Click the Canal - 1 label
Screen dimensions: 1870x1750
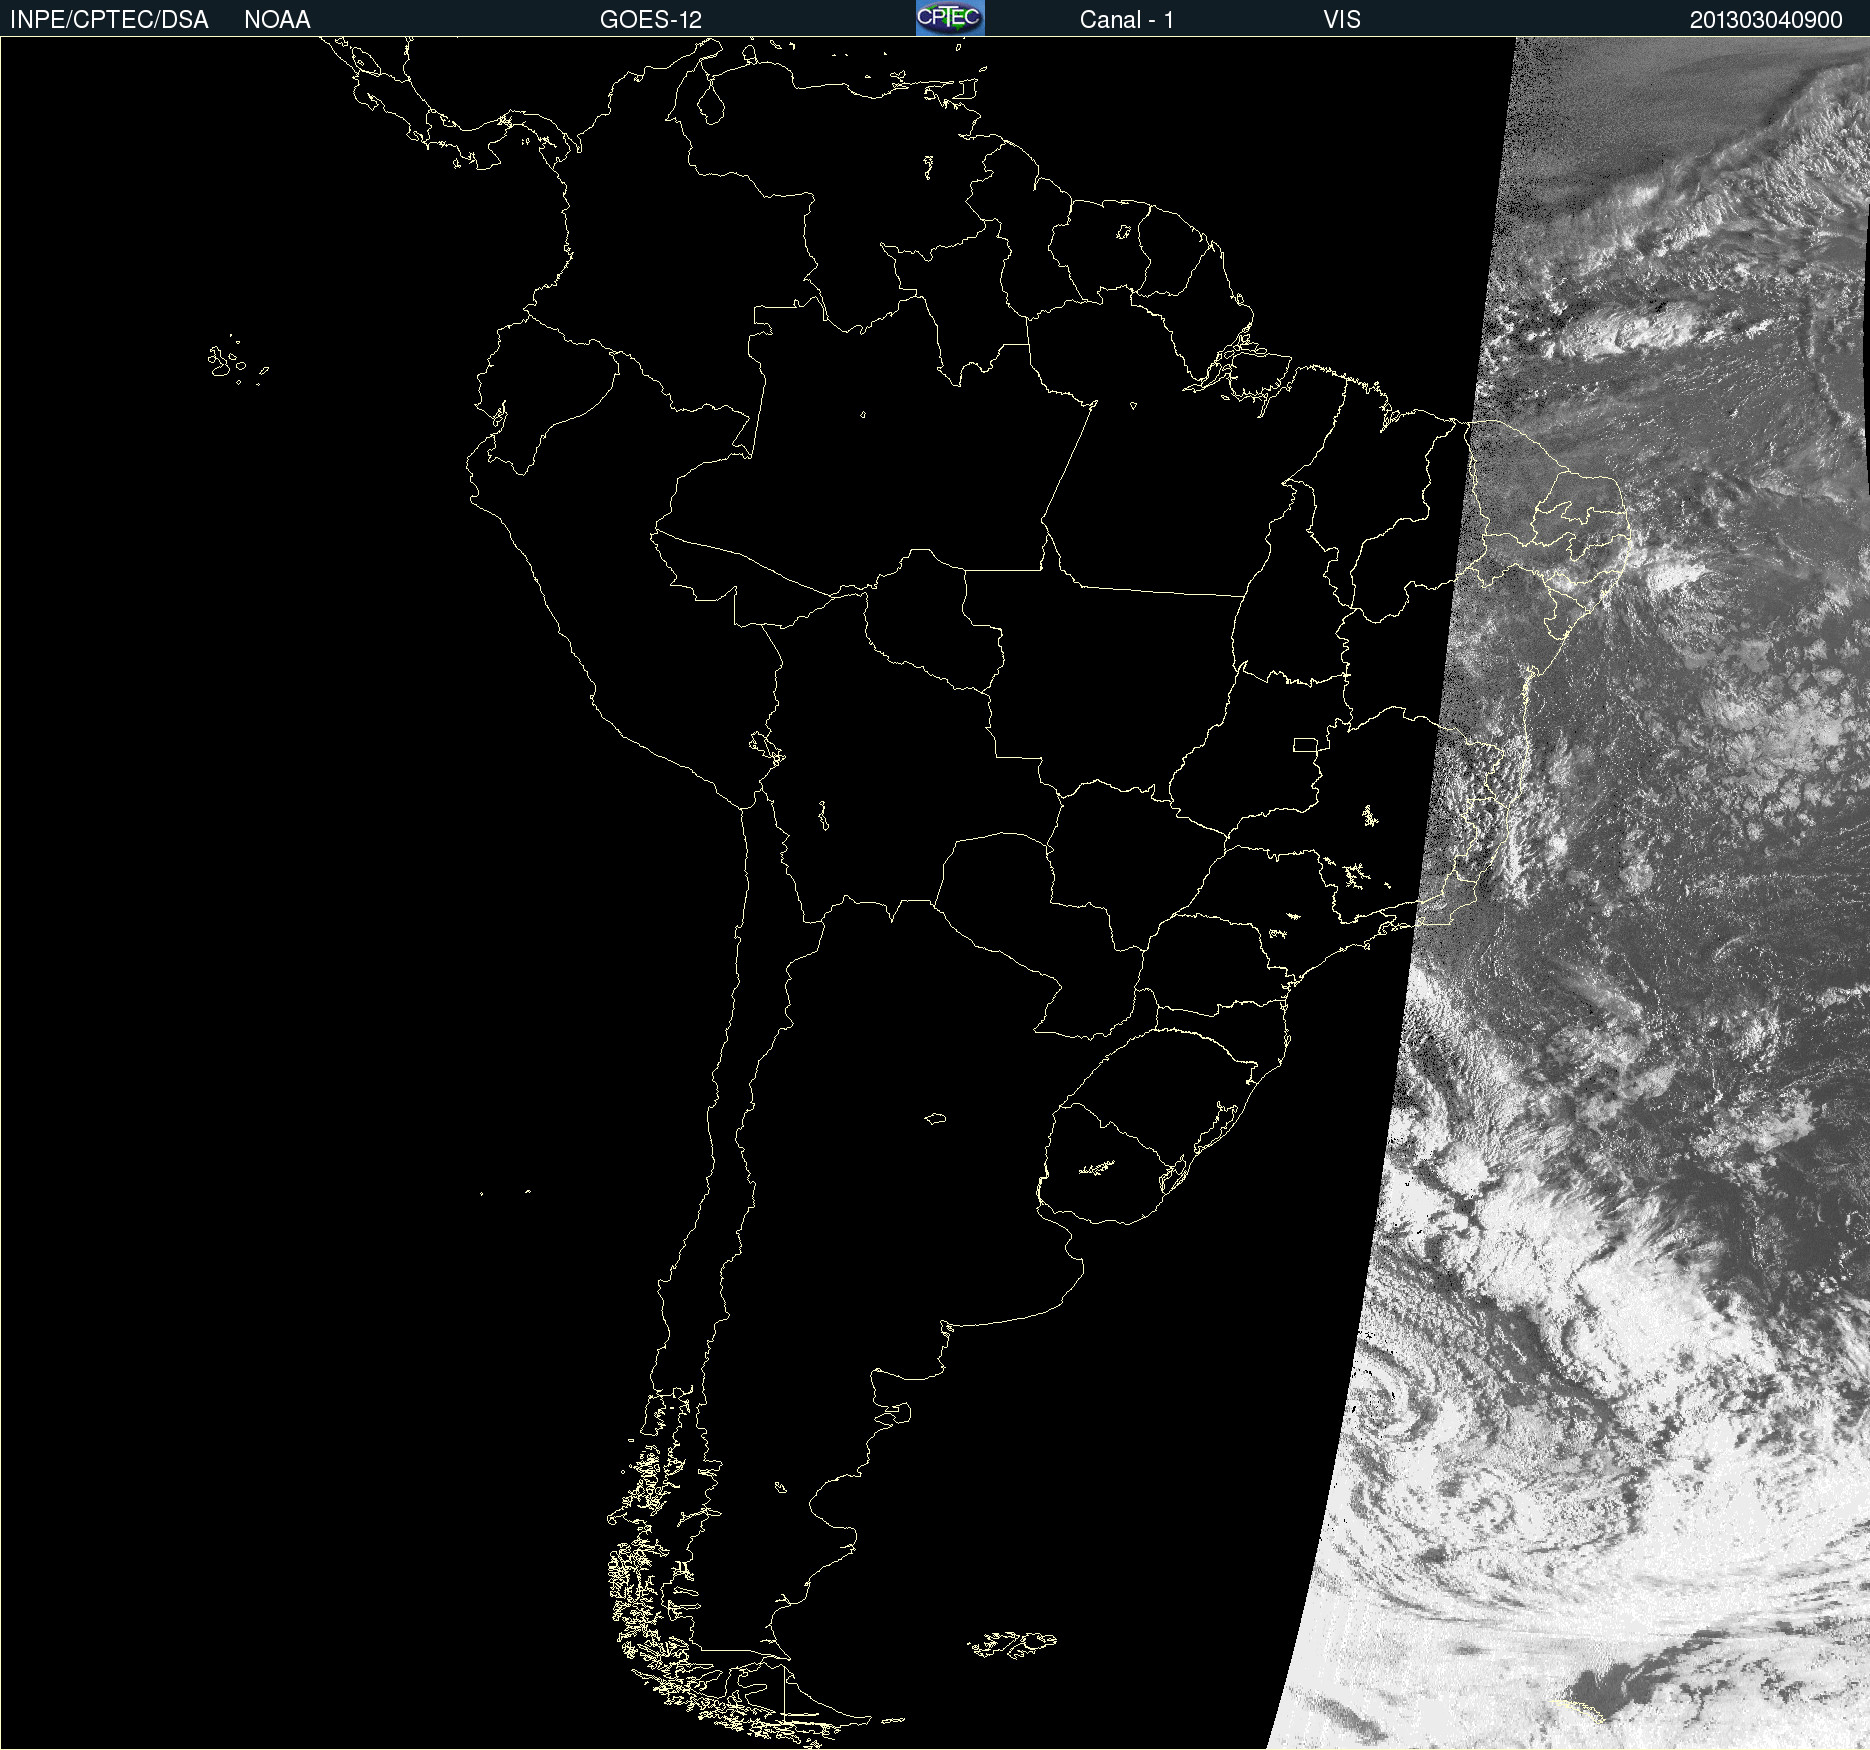coord(1127,20)
